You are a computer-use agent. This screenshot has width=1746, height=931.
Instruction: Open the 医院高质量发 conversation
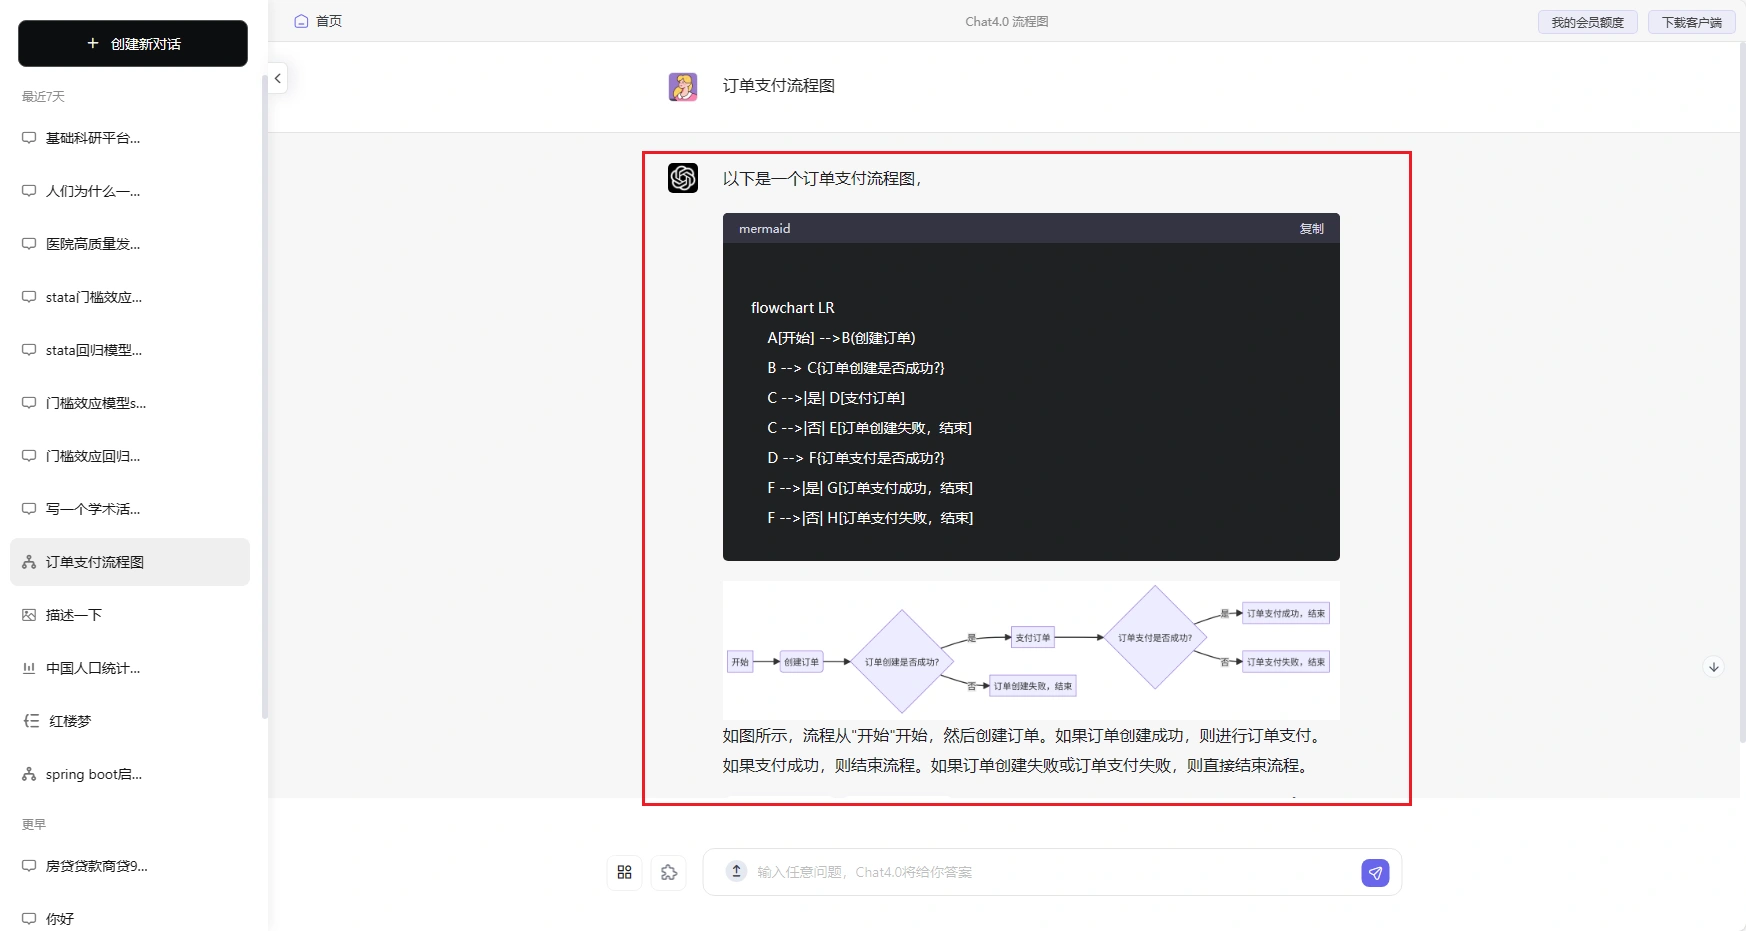(x=130, y=244)
